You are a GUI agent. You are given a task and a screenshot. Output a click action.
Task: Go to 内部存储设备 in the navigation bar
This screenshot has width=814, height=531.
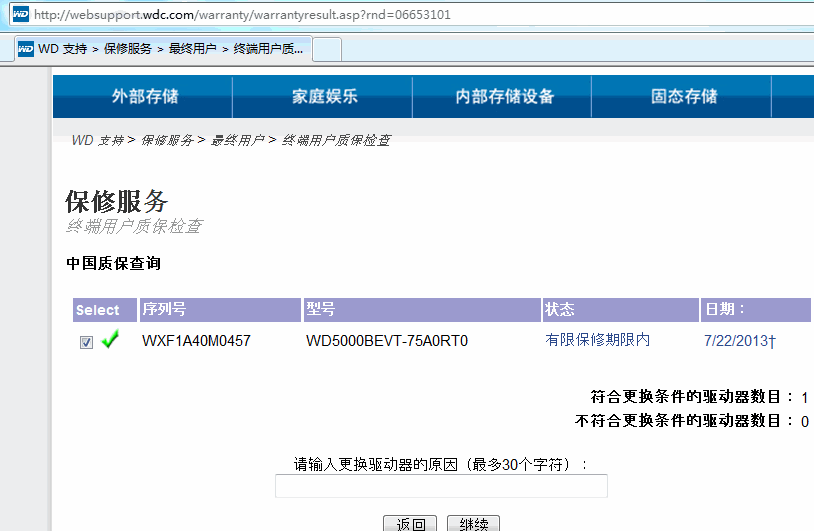tap(504, 97)
